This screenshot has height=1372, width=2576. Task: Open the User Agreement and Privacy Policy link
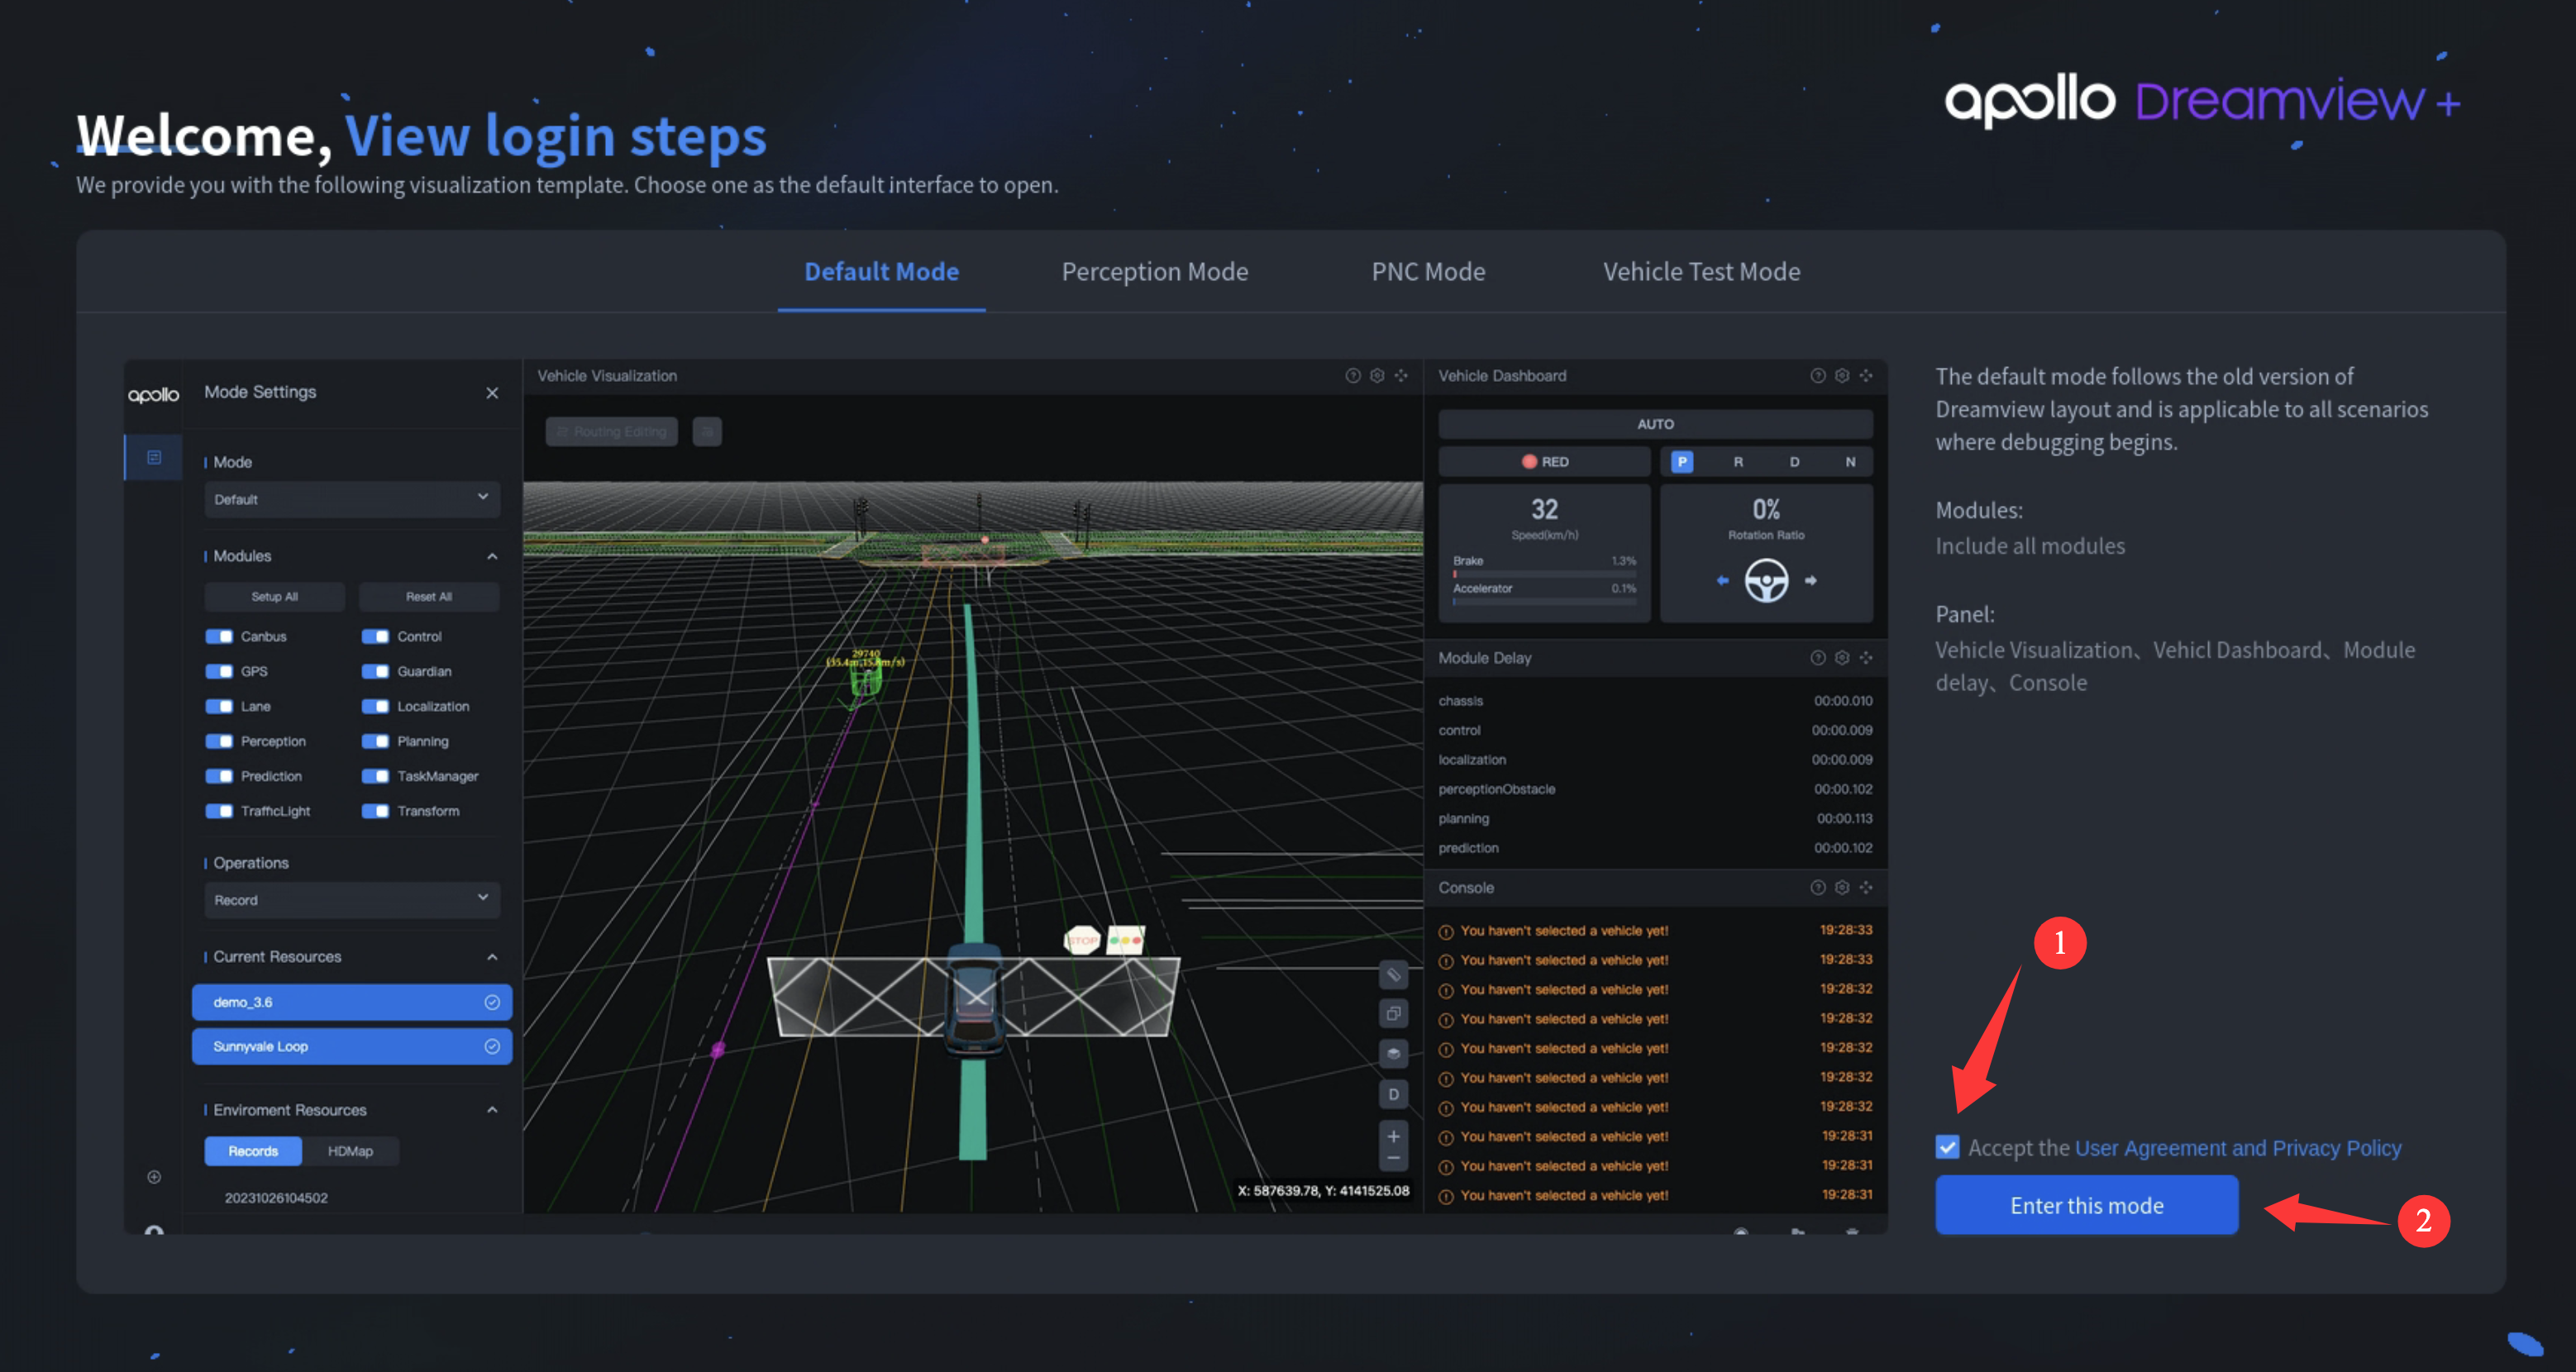[2237, 1148]
